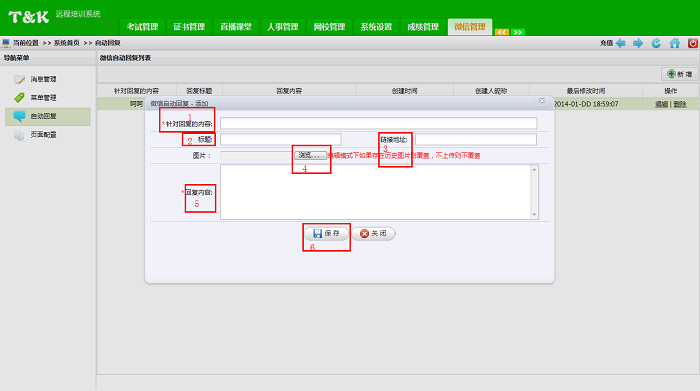Open 页面配置 in the sidebar
Screen dimensions: 700x391
43,134
